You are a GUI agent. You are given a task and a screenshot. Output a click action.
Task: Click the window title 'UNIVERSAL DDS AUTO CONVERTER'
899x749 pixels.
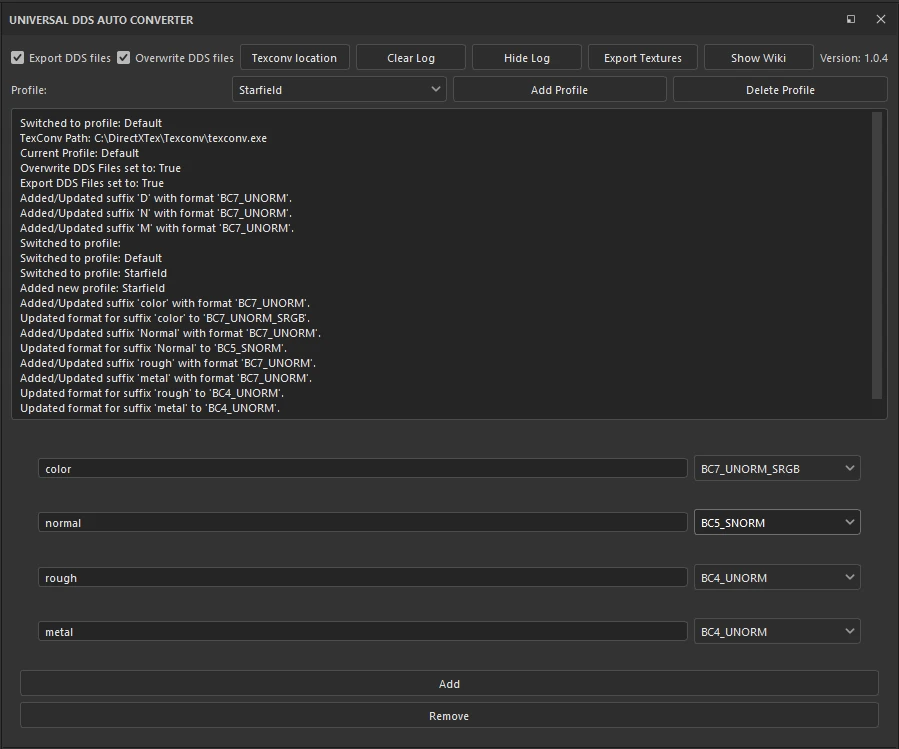coord(101,19)
